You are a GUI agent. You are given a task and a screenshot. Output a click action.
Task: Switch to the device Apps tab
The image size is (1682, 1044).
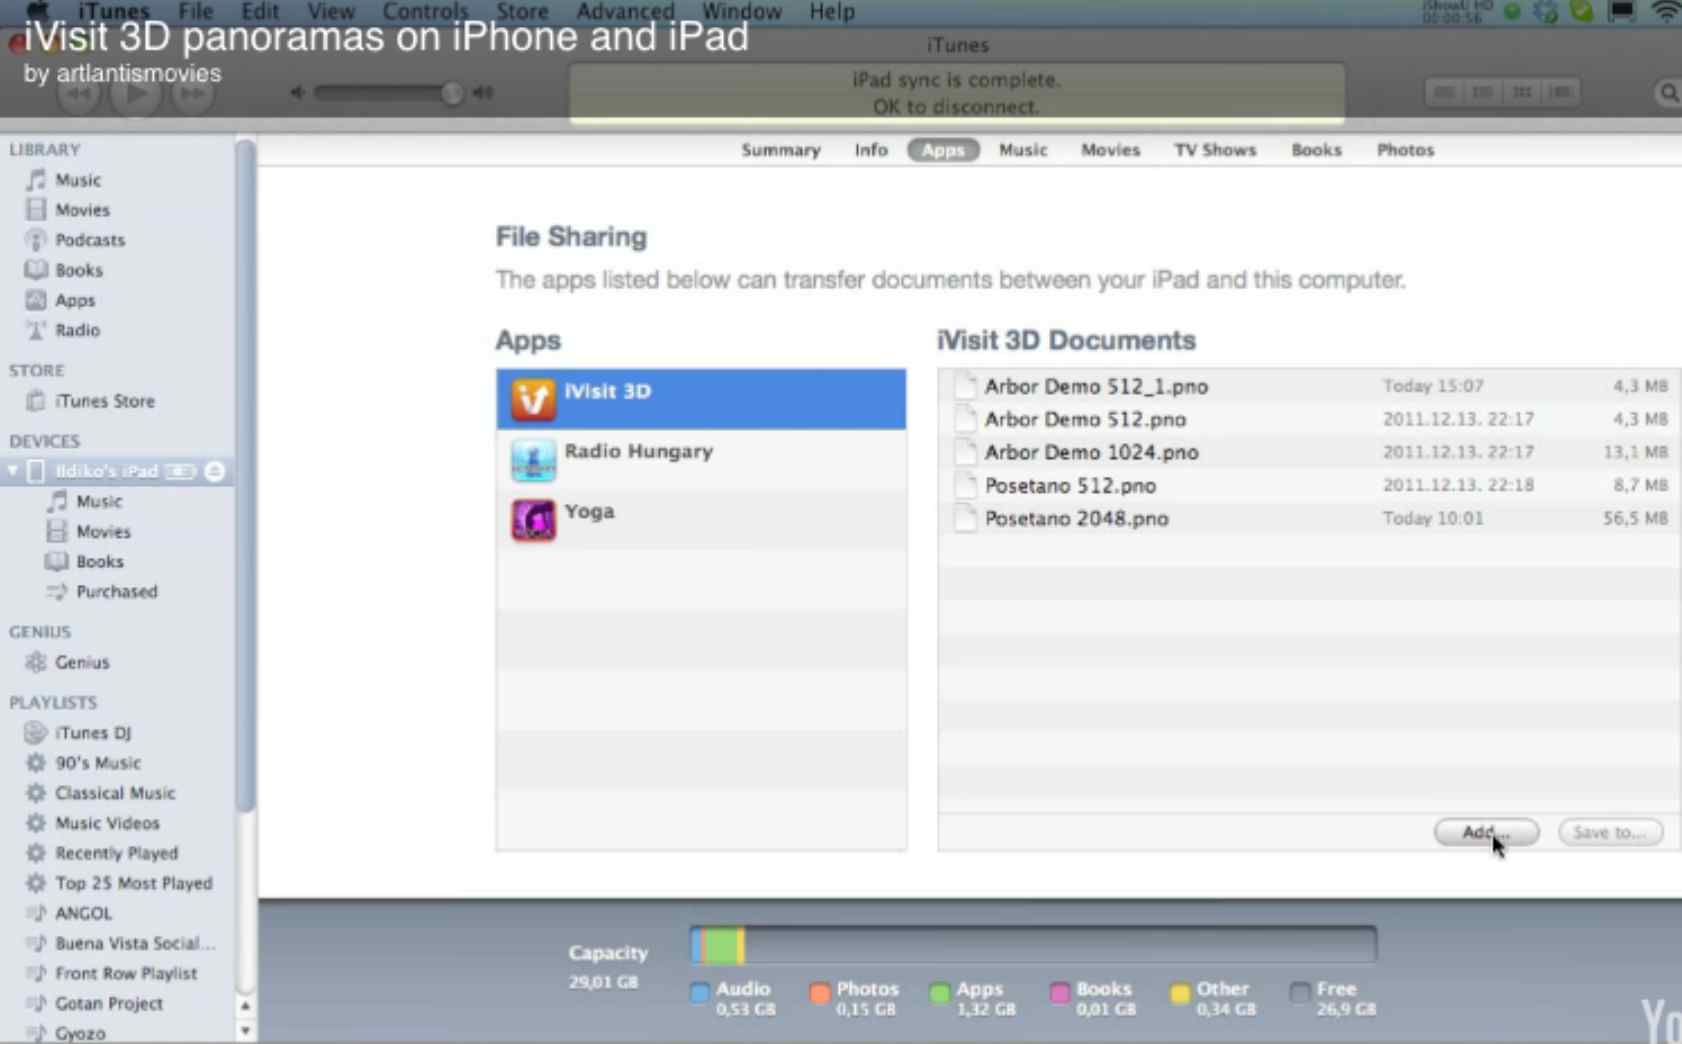pos(943,150)
